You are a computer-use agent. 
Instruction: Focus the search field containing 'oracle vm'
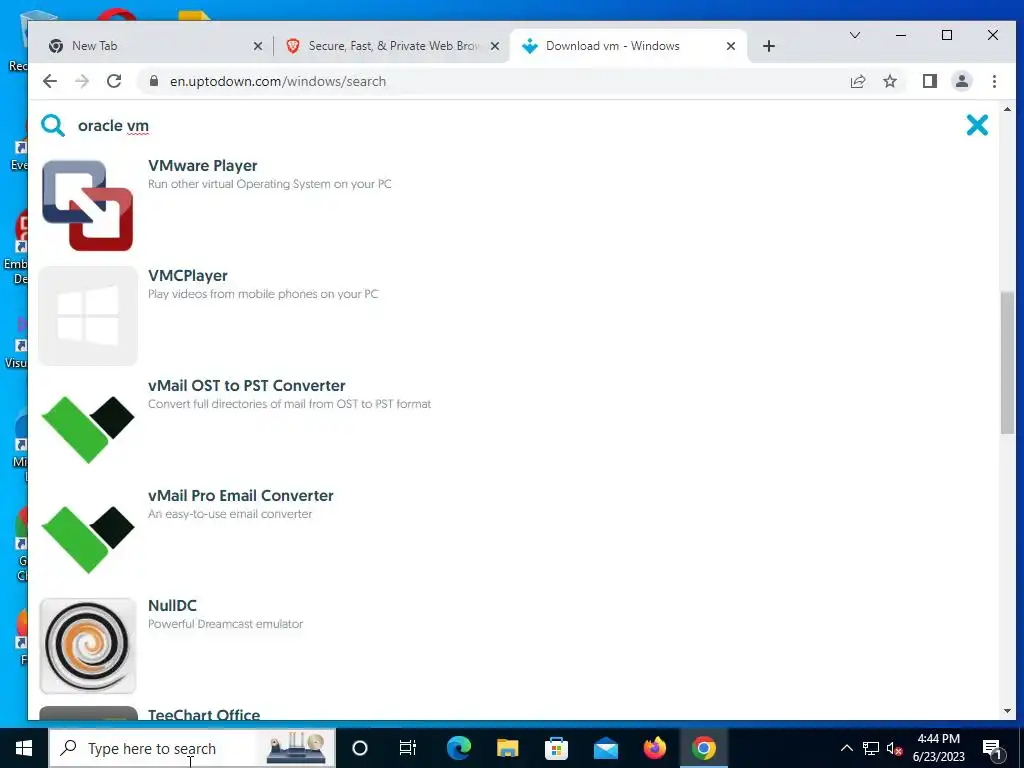pyautogui.click(x=509, y=125)
